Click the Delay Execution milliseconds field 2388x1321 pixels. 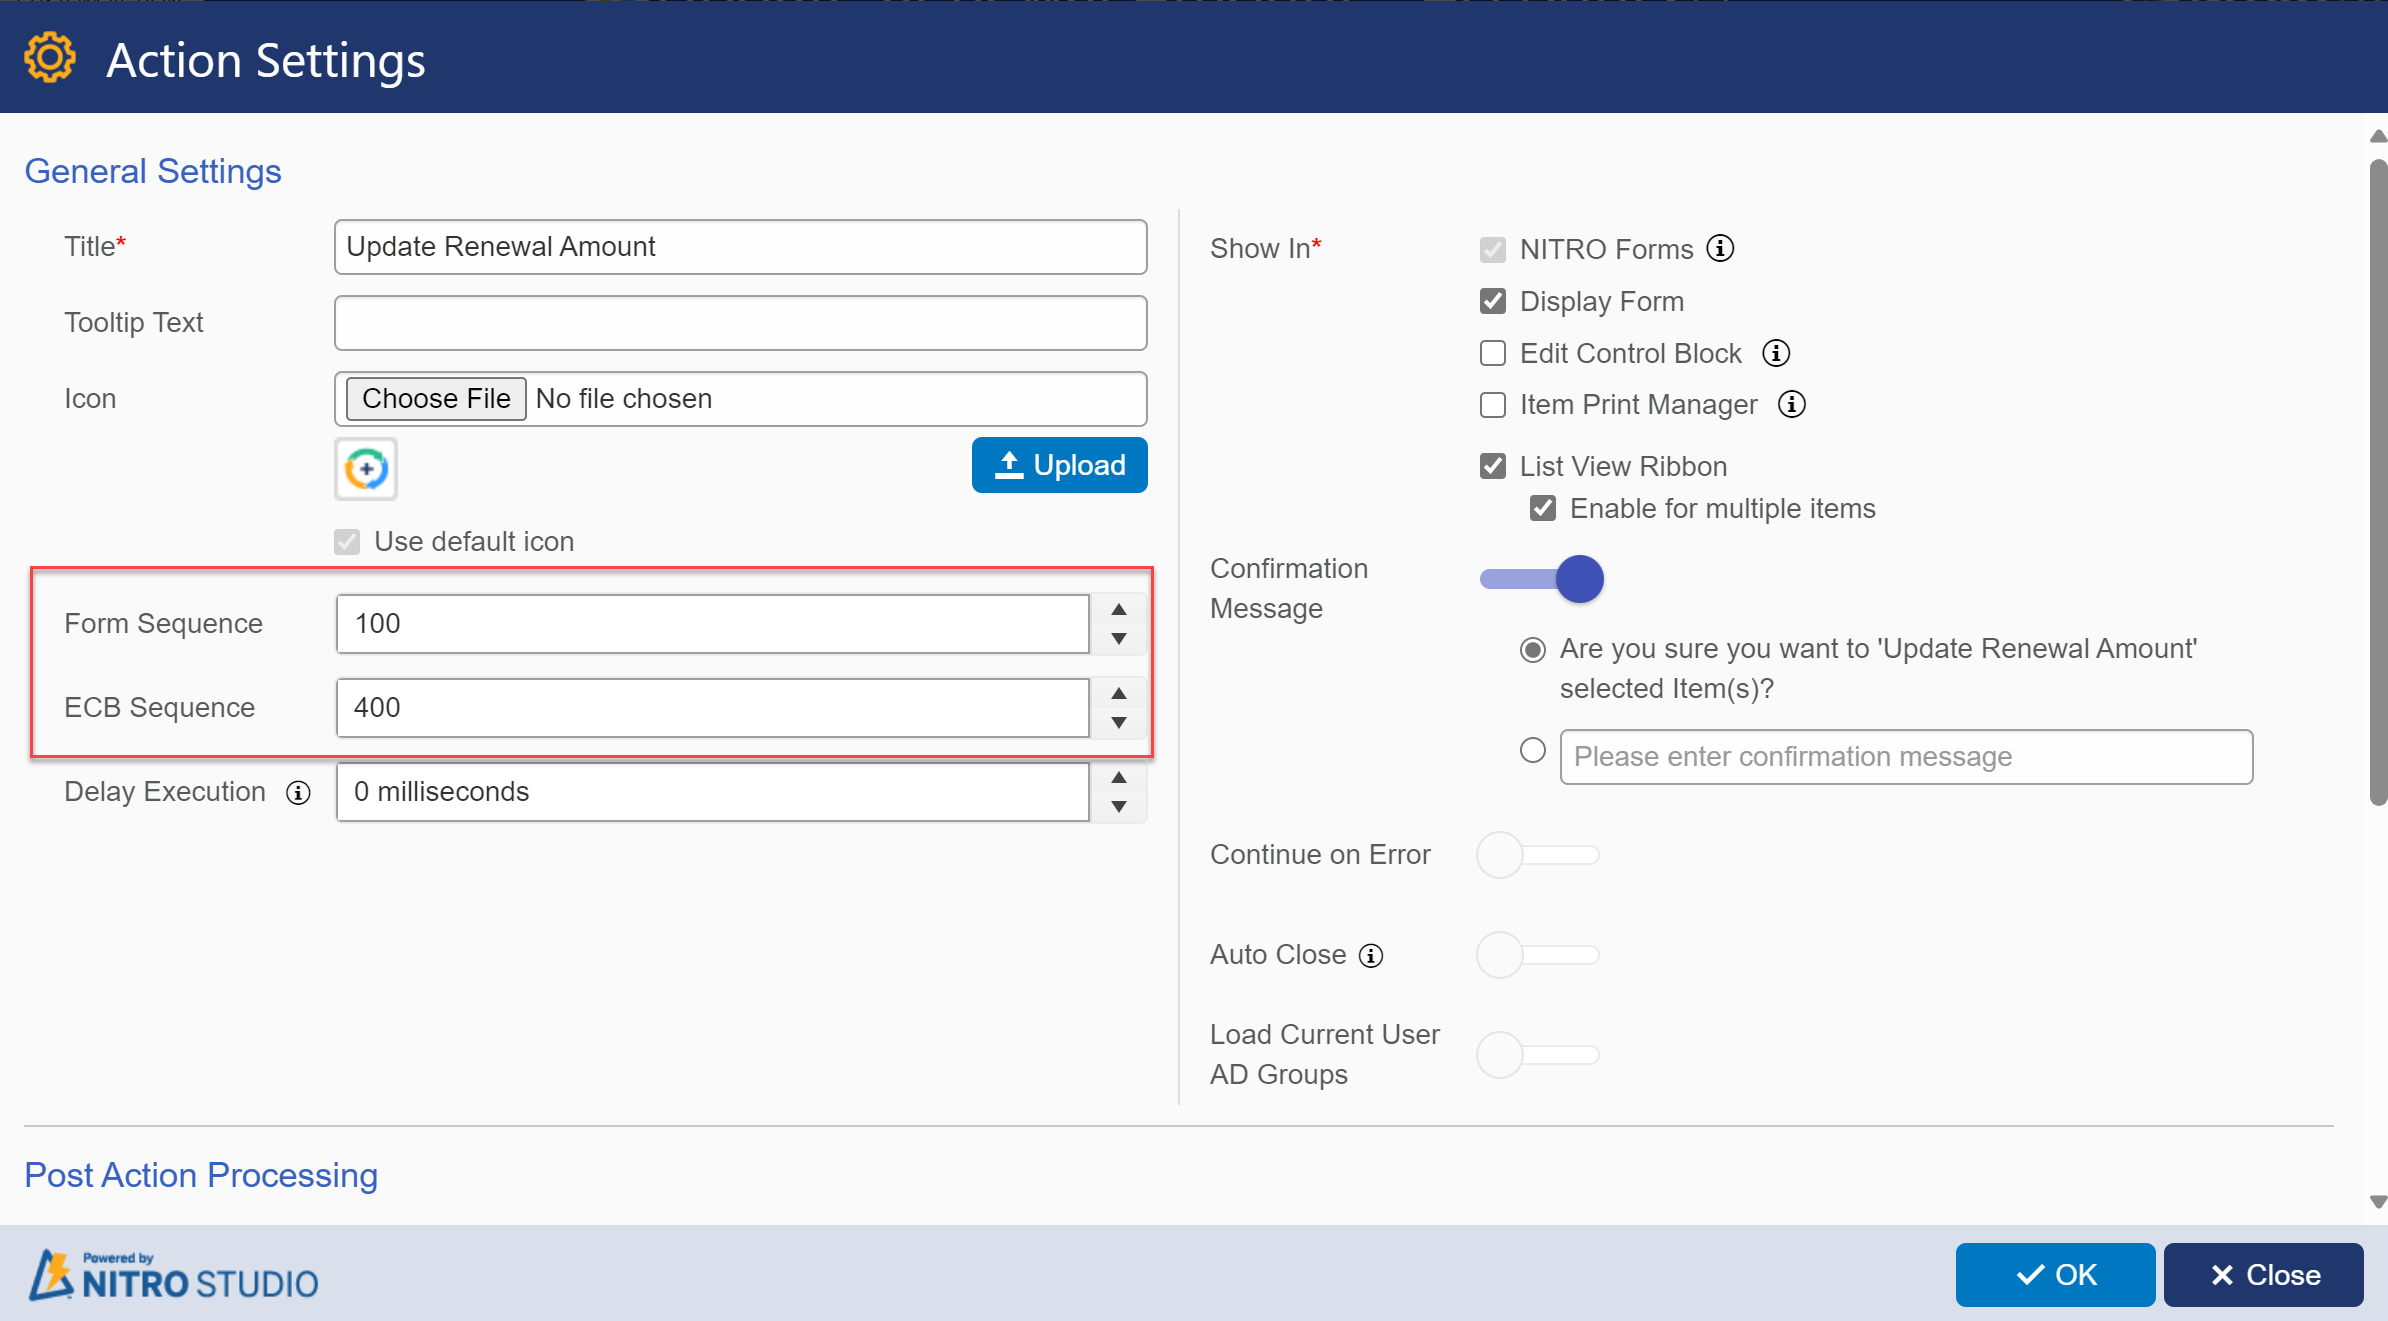(712, 792)
